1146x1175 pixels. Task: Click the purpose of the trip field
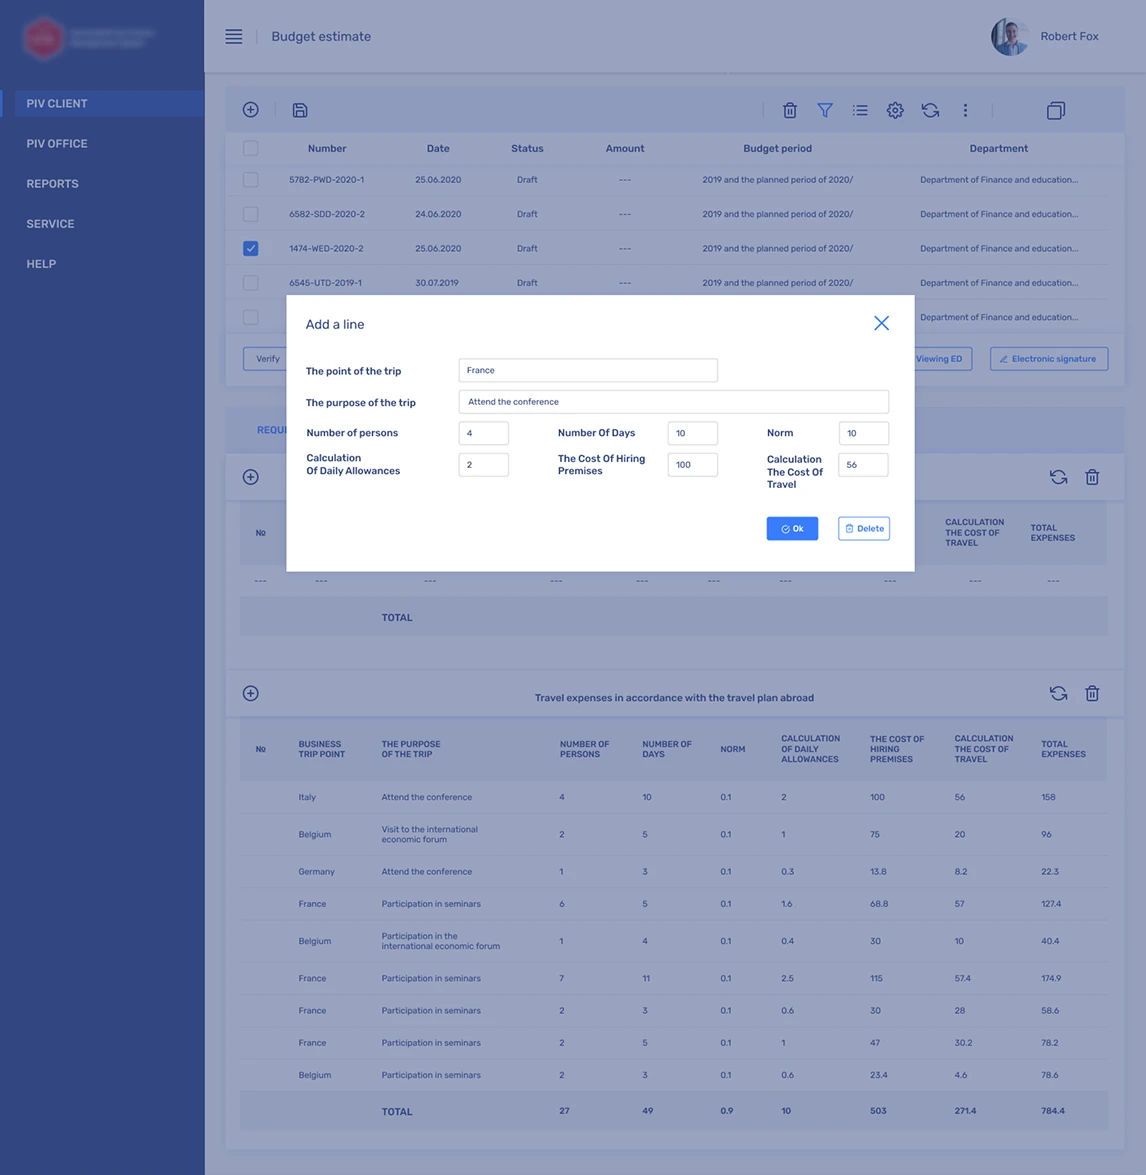point(674,402)
